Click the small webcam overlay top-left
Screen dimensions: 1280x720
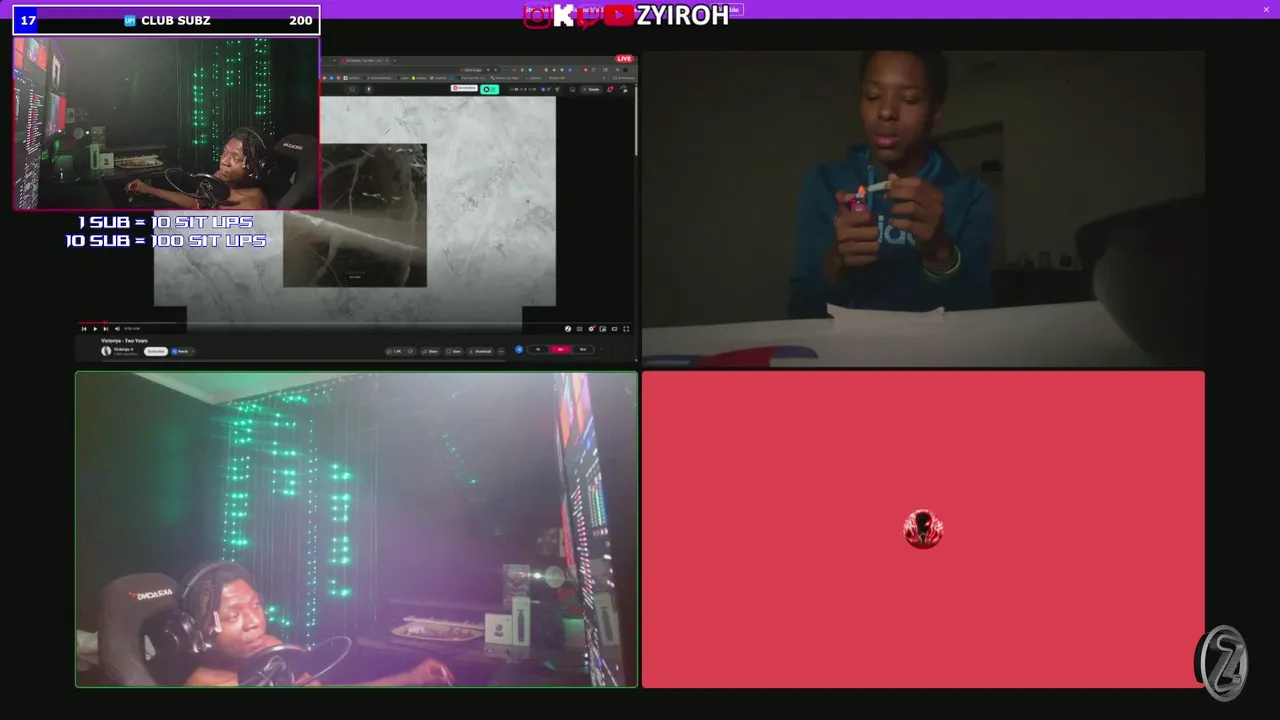[166, 123]
